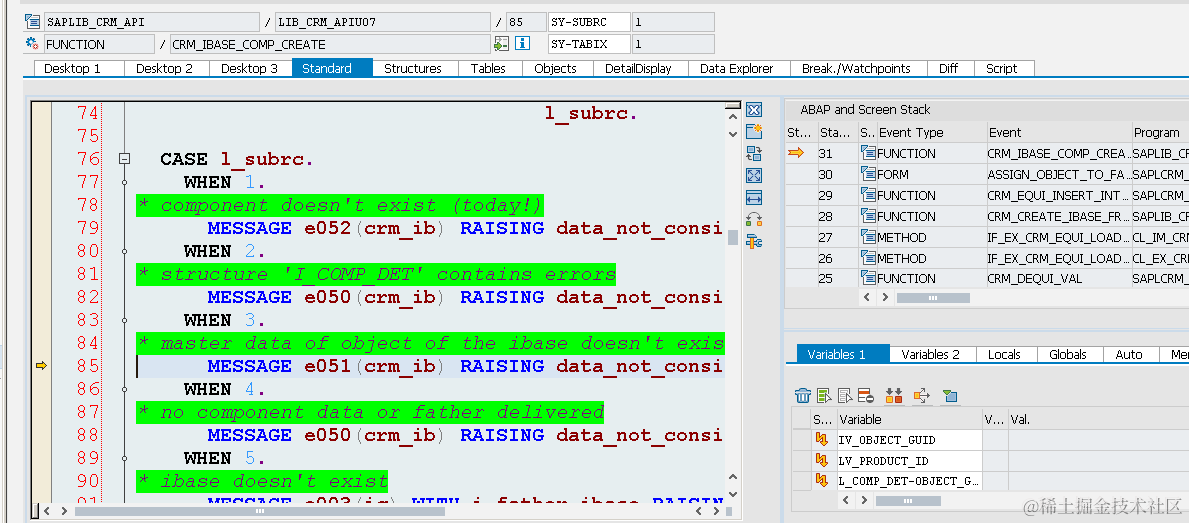Switch to Desktop 3 tab
This screenshot has width=1189, height=523.
click(x=249, y=68)
